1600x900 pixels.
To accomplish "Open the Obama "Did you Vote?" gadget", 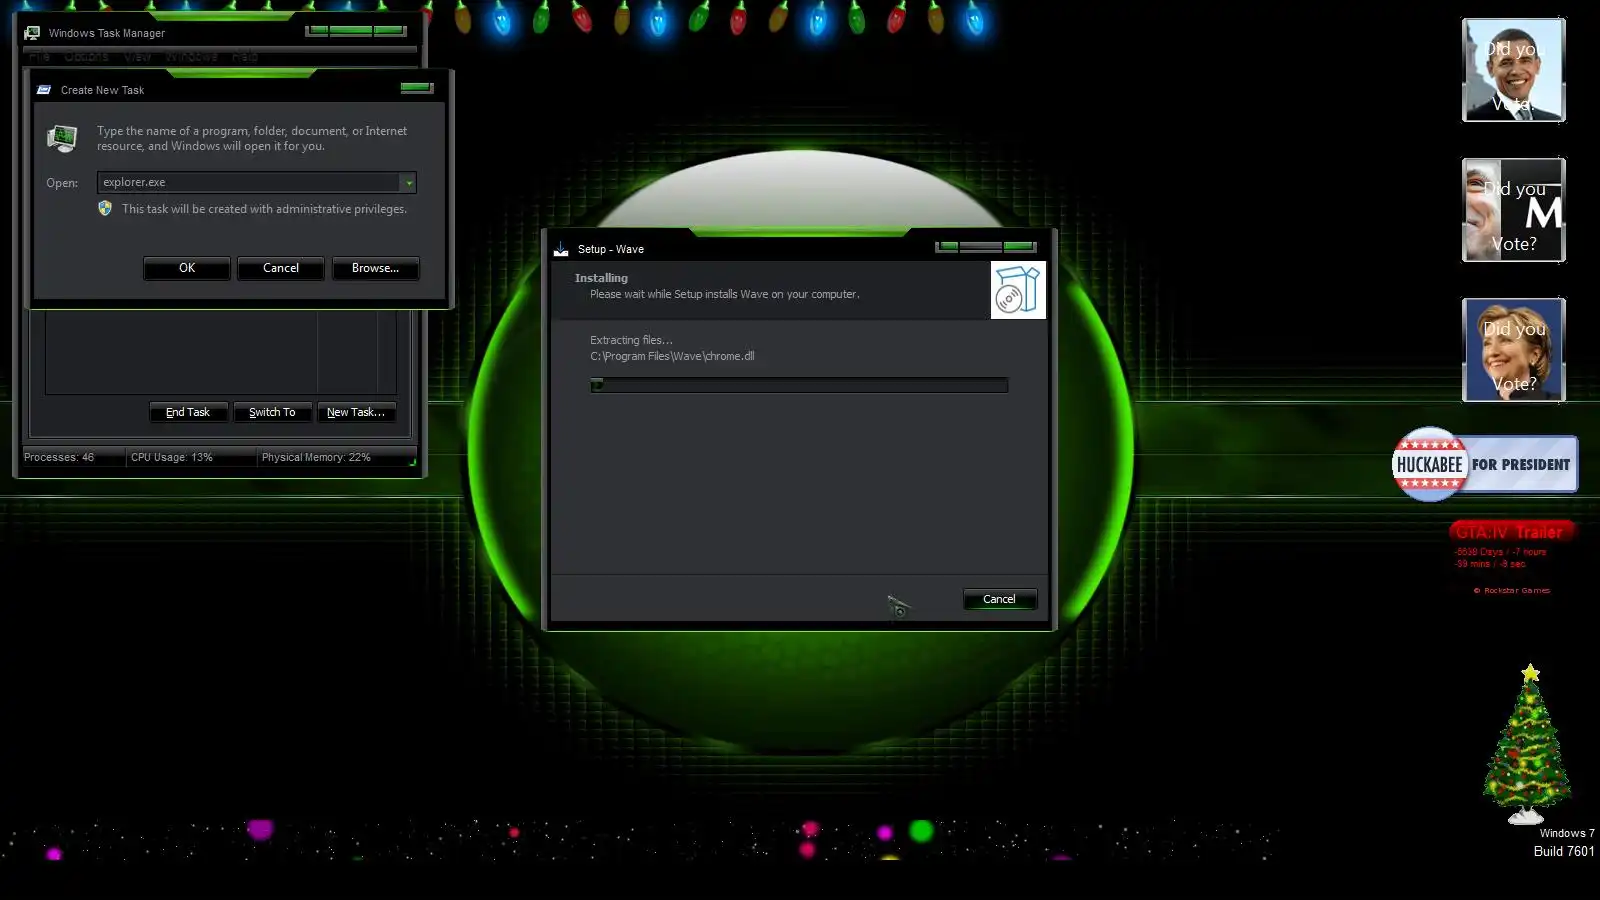I will pos(1514,70).
